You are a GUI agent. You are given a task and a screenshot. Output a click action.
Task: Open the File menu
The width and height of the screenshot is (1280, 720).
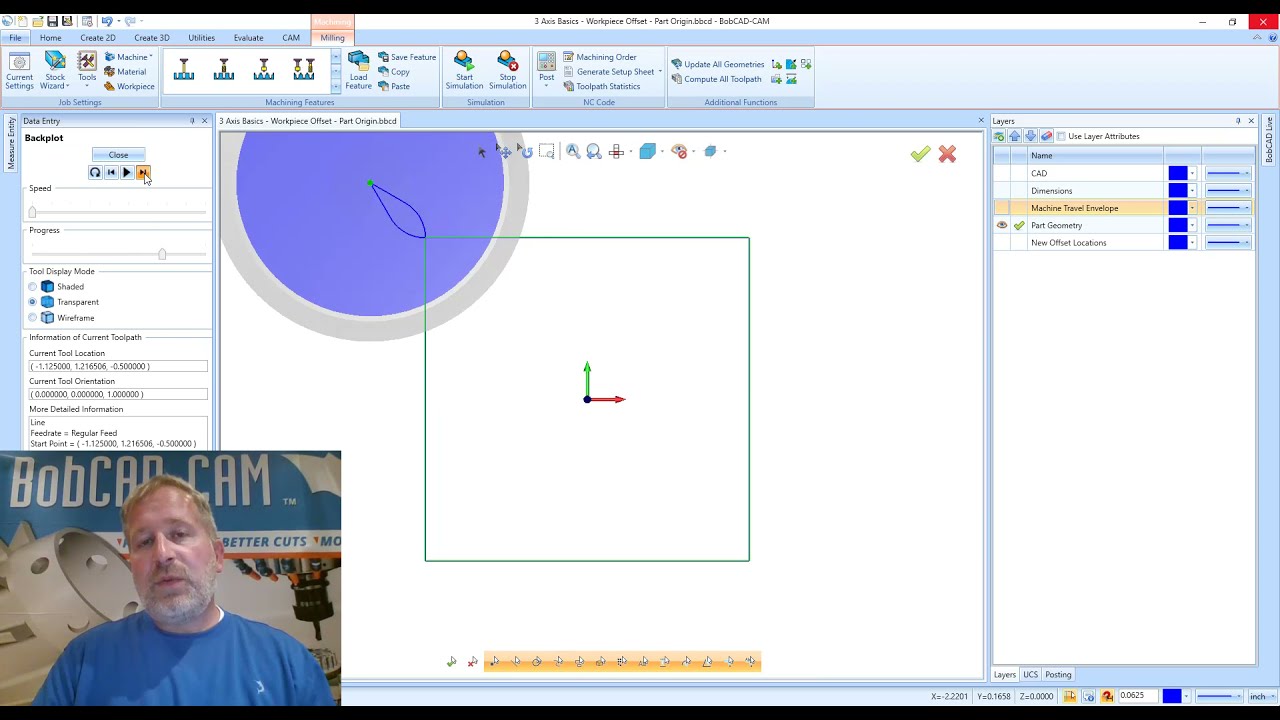tap(15, 38)
